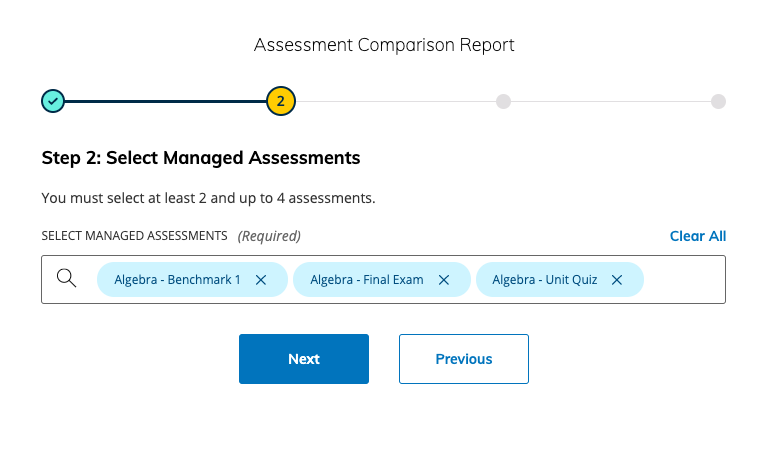The image size is (776, 459).
Task: Click the Assessment Comparison Report title
Action: click(384, 45)
